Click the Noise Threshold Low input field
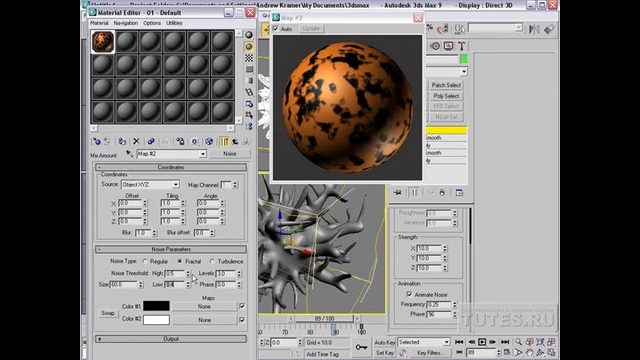640x360 pixels. (175, 284)
